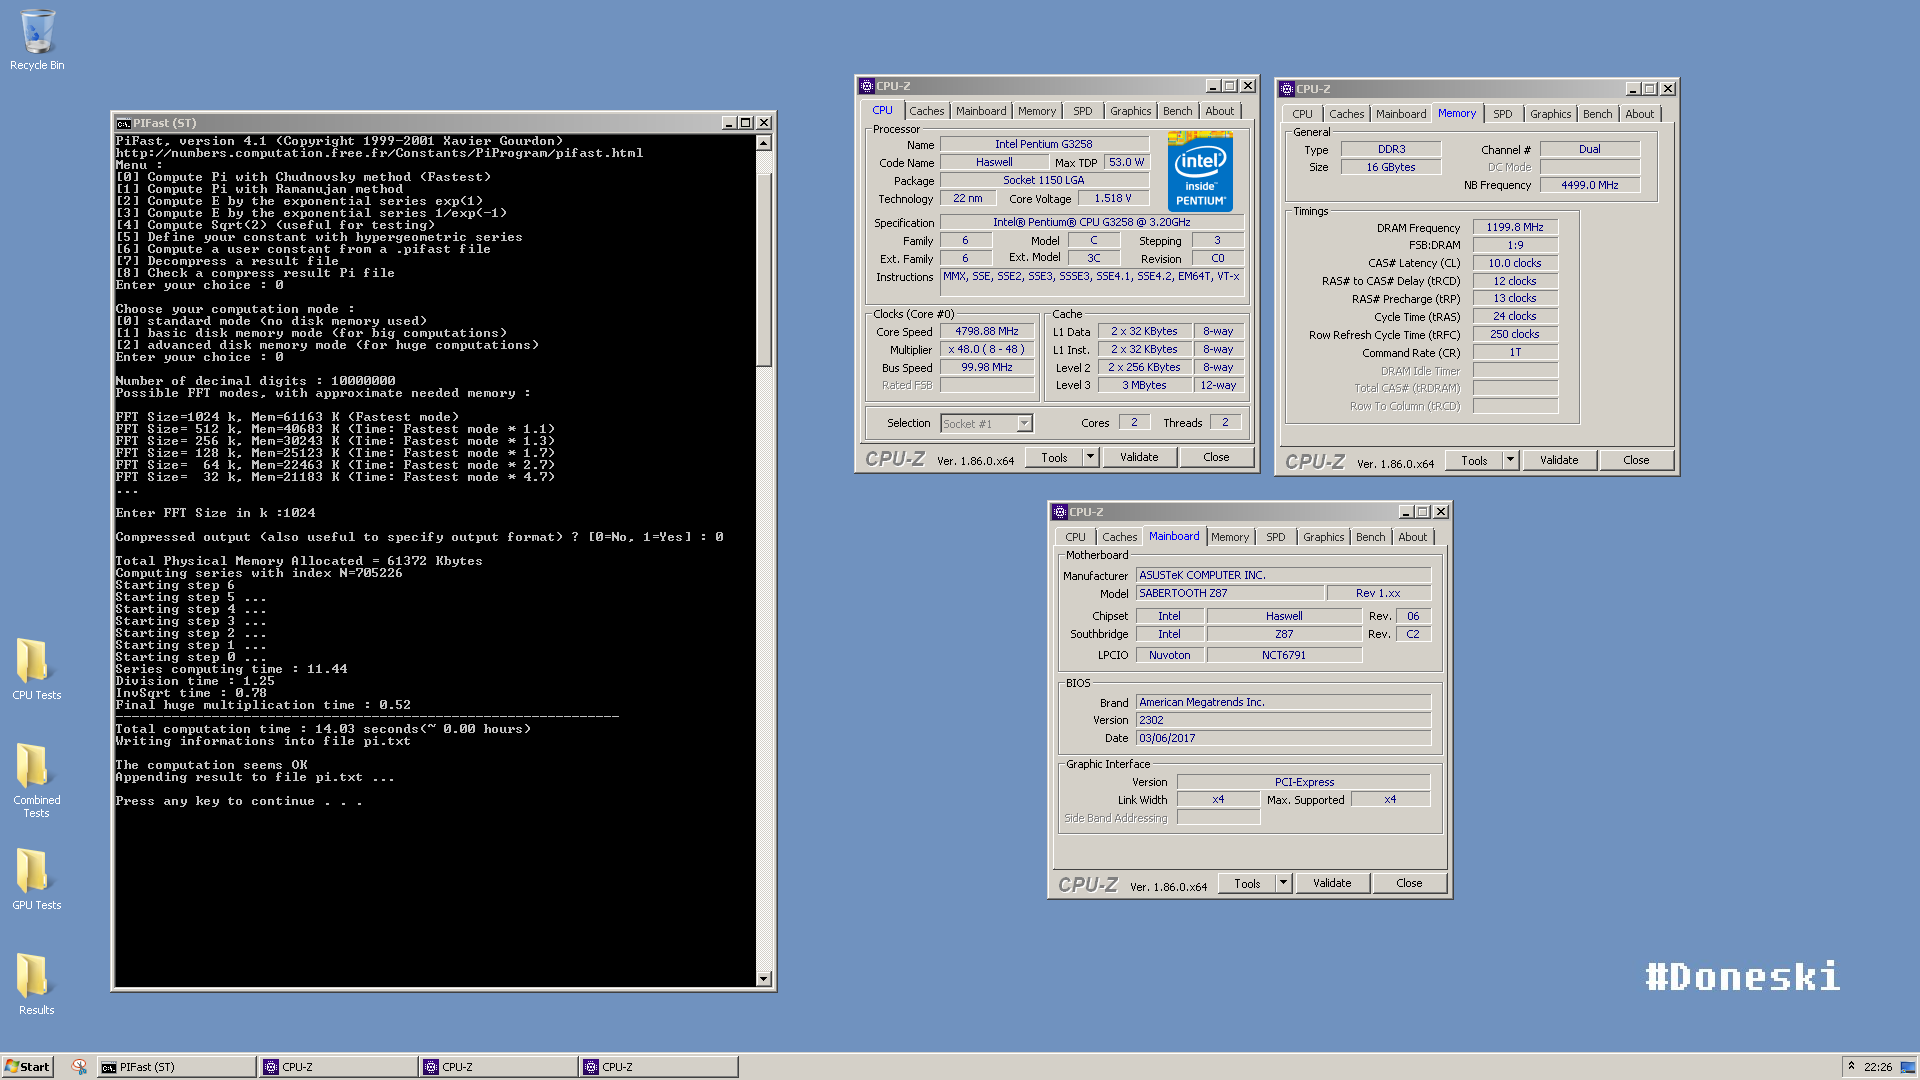Click the Core Voltage 1.518 V field
1920x1080 pixels.
[1113, 198]
